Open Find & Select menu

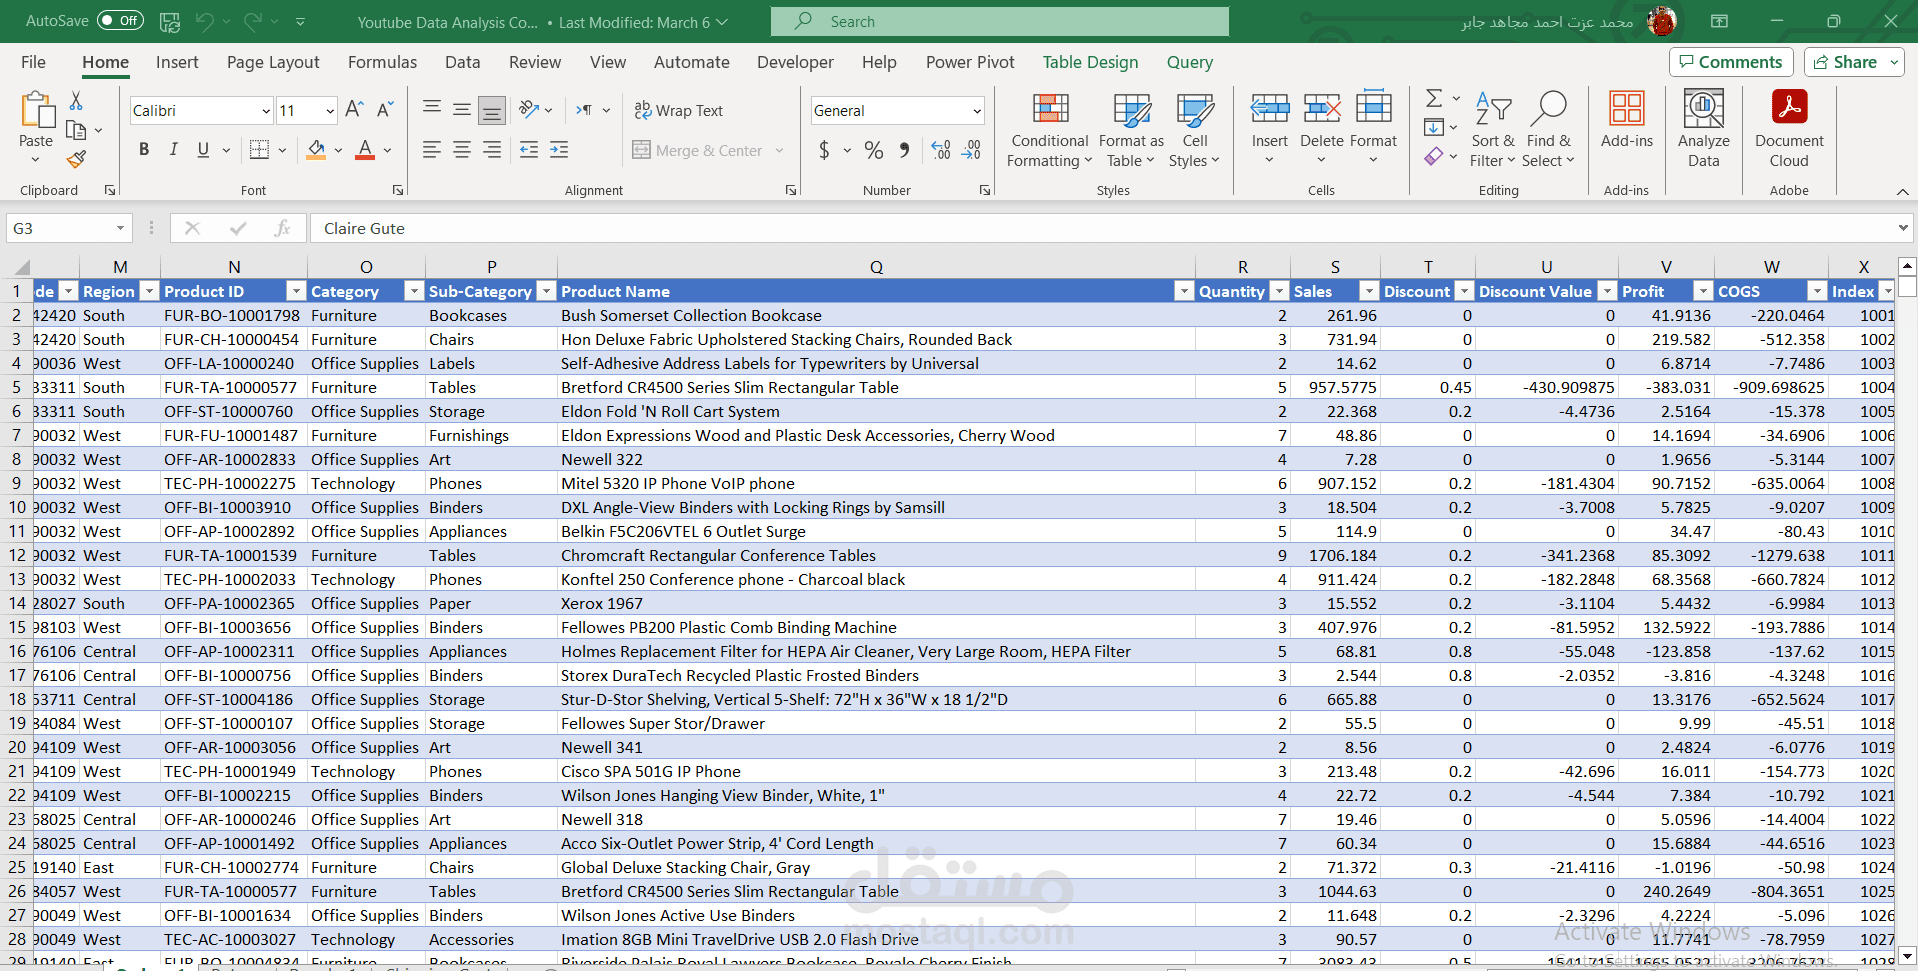1548,131
